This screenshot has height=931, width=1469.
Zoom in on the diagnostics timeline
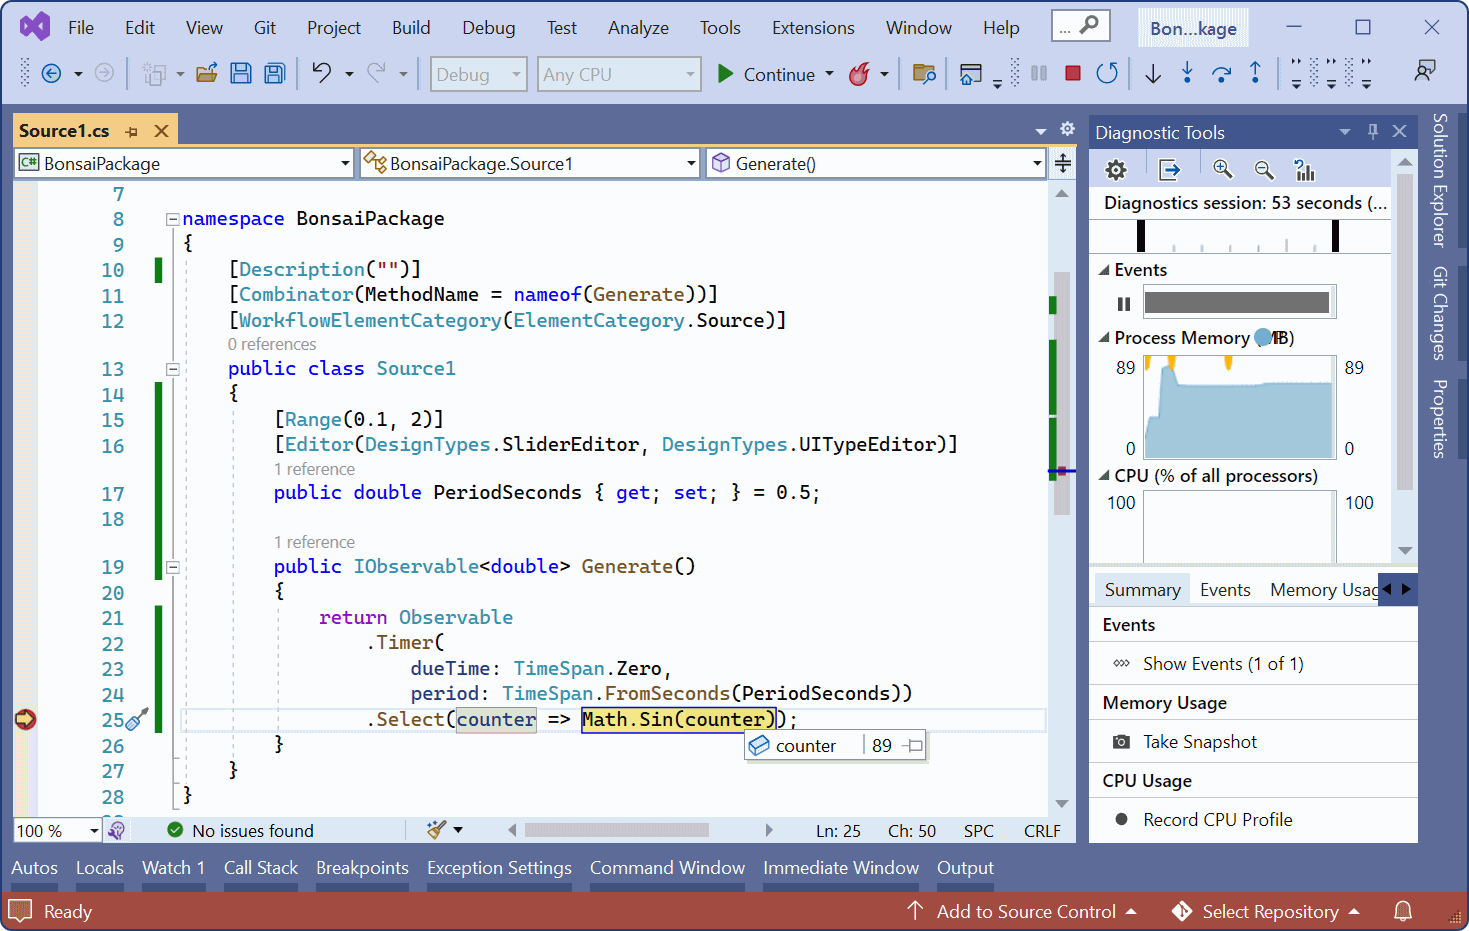(x=1223, y=170)
